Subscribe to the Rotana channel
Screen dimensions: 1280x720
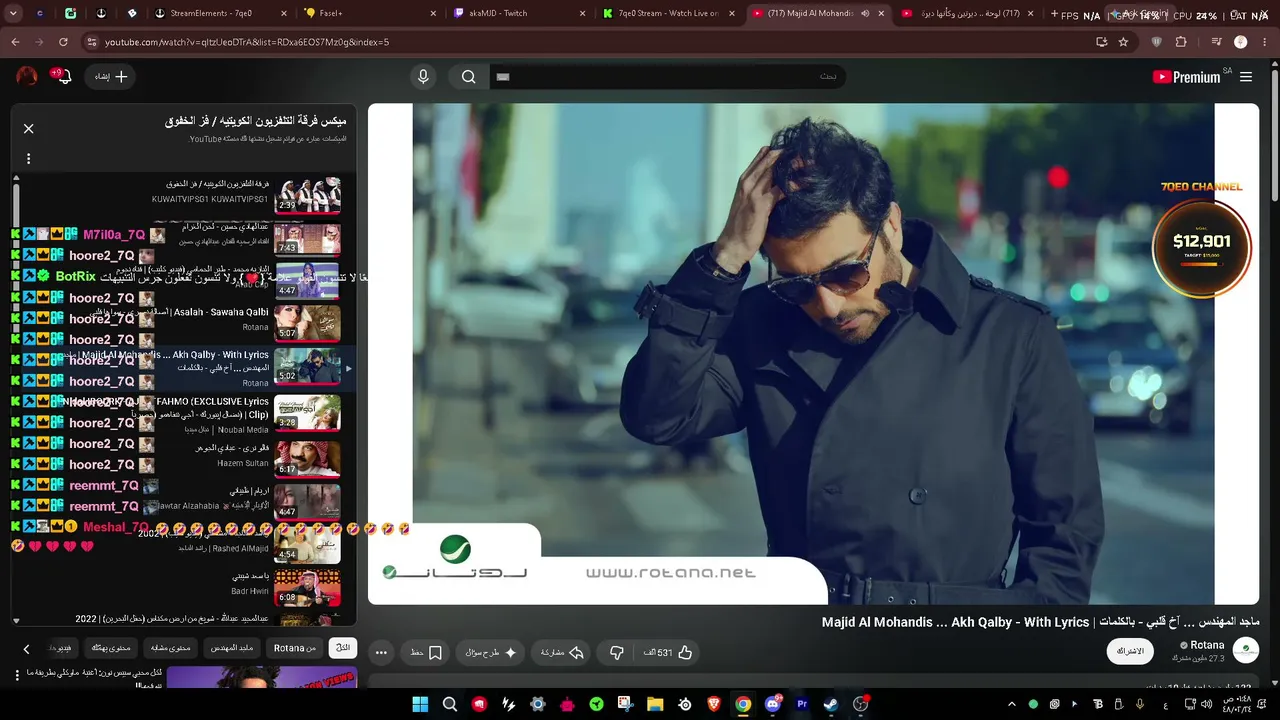1130,651
